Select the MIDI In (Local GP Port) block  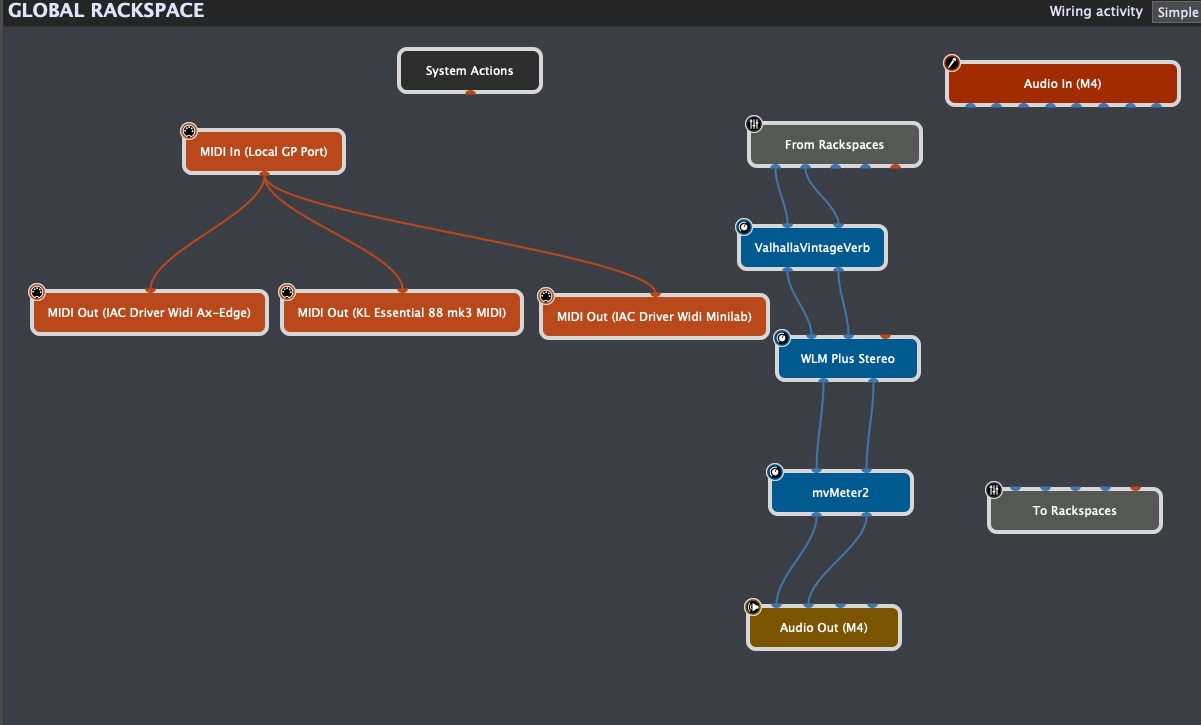coord(264,152)
